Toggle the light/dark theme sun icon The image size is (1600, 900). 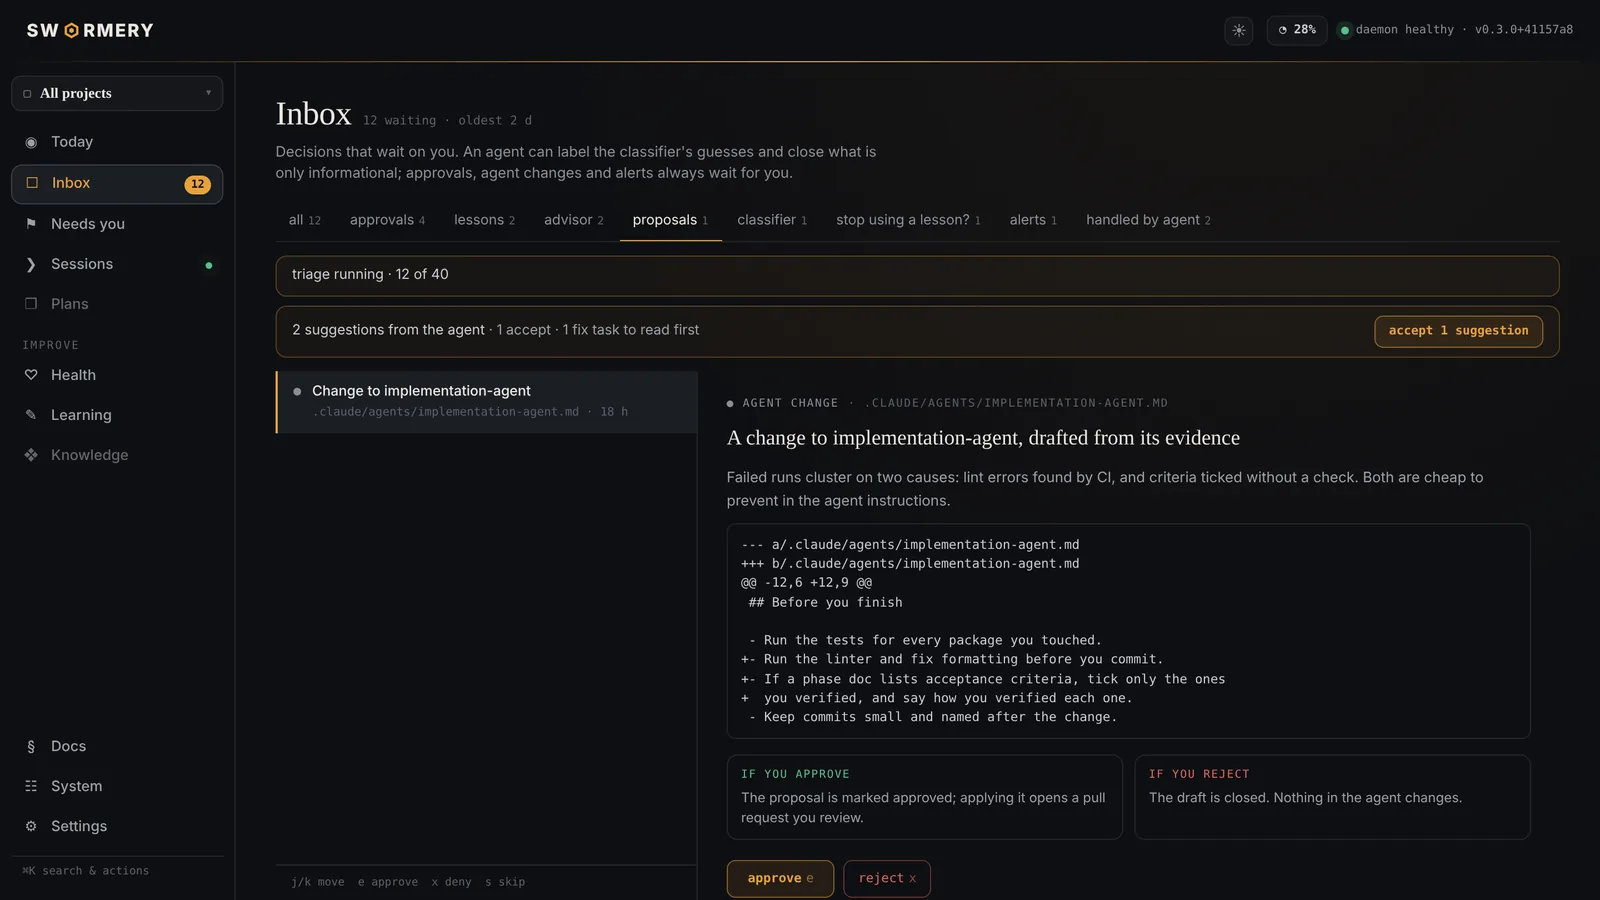tap(1238, 30)
